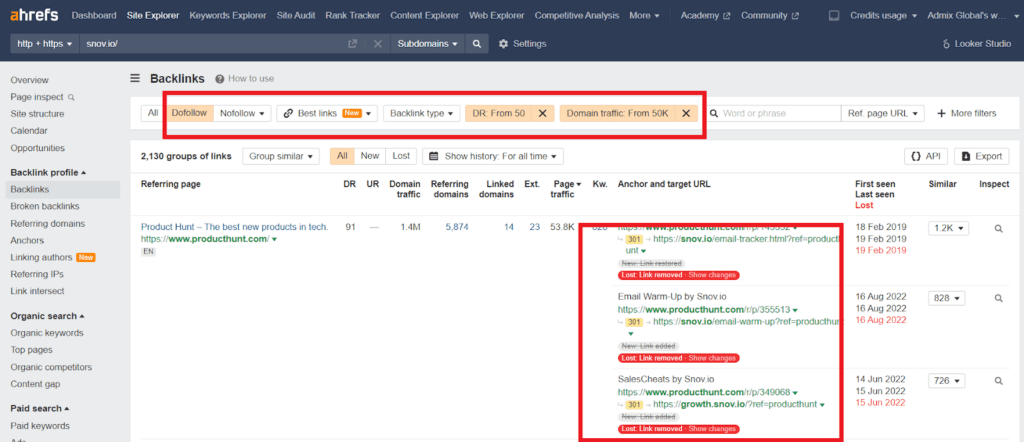The width and height of the screenshot is (1024, 442).
Task: Expand Credits usage dropdown
Action: coord(883,15)
